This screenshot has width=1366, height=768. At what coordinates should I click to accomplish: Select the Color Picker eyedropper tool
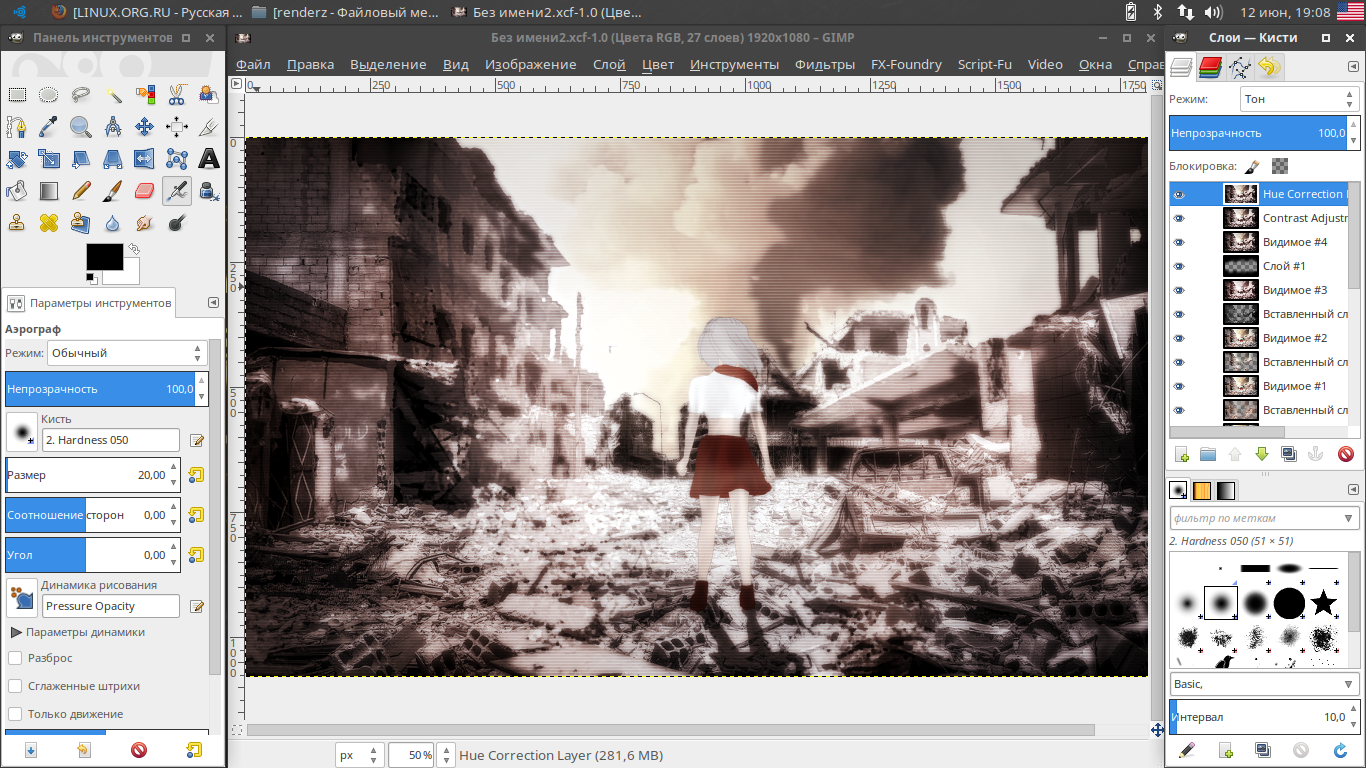point(49,127)
